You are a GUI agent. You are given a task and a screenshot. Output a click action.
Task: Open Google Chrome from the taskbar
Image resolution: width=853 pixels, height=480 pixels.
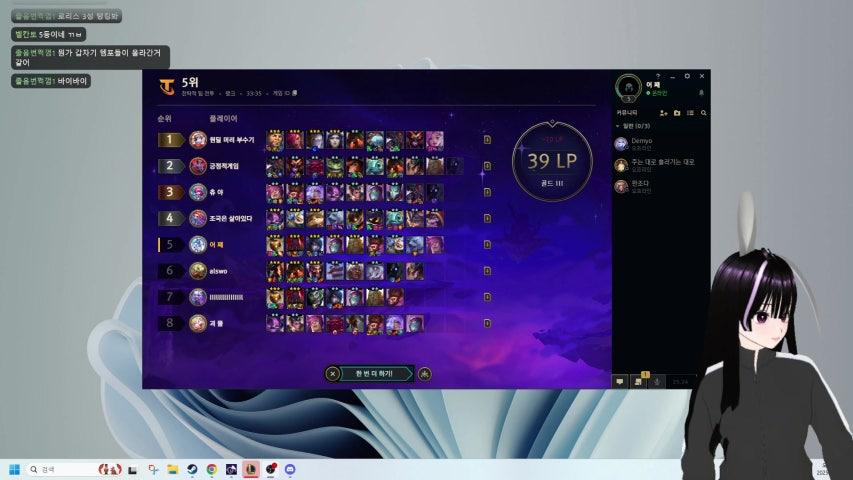pyautogui.click(x=212, y=469)
